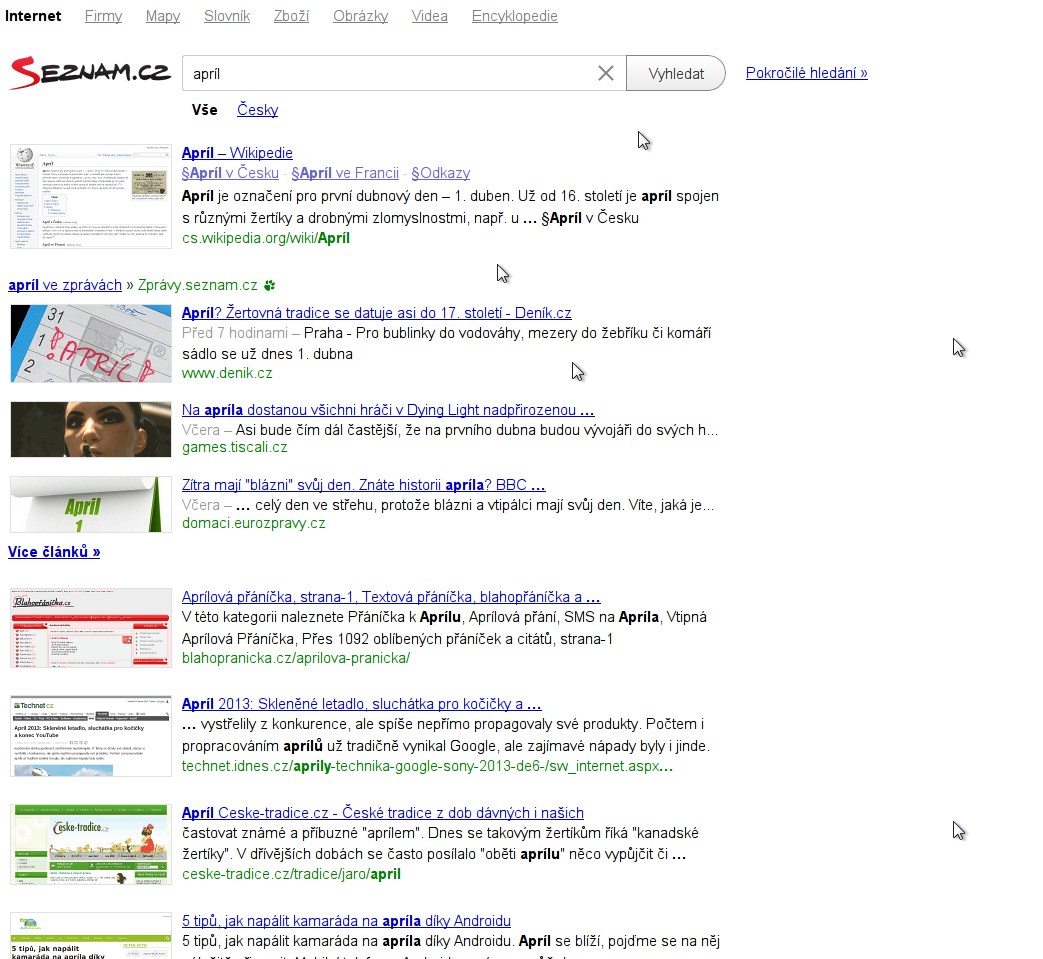Open the Aprílová přáníčka result
Viewport: 1043px width, 959px height.
click(x=391, y=597)
